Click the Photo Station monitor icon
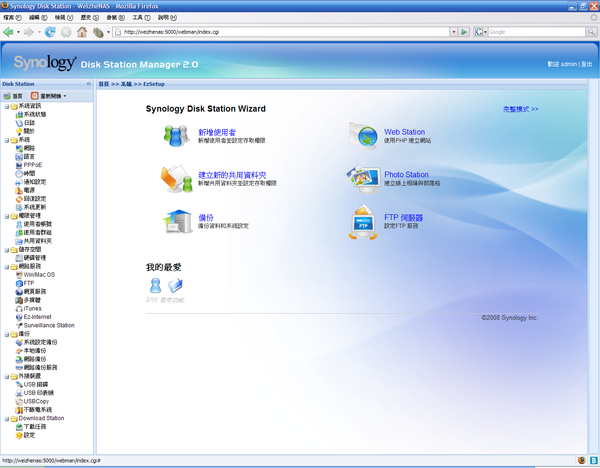 click(x=363, y=179)
